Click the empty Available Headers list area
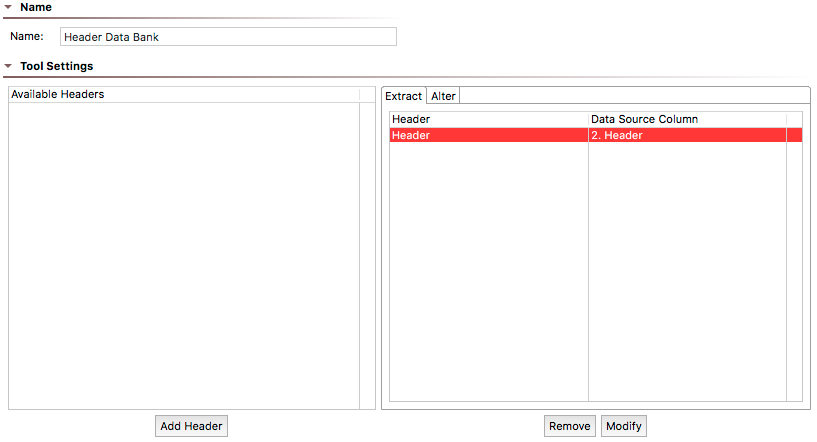817x442 pixels. tap(184, 255)
